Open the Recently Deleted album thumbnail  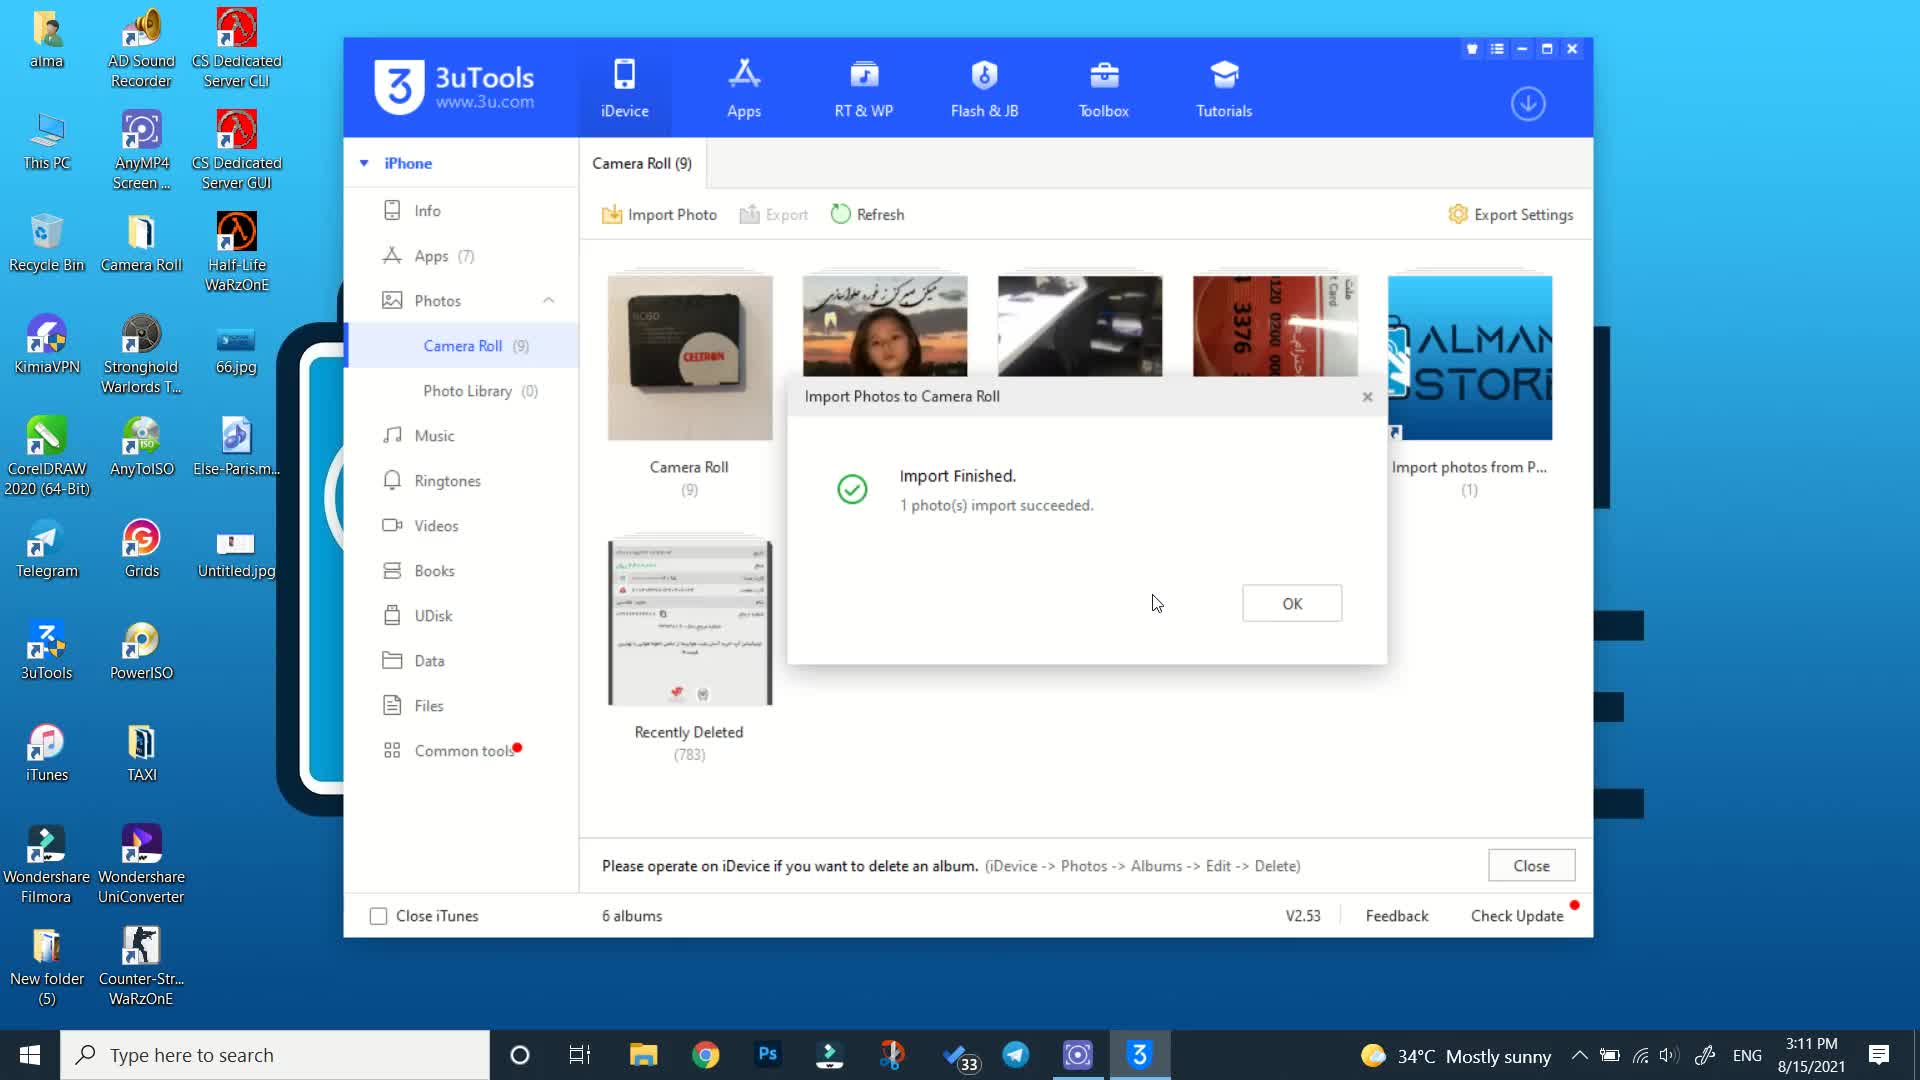(689, 623)
